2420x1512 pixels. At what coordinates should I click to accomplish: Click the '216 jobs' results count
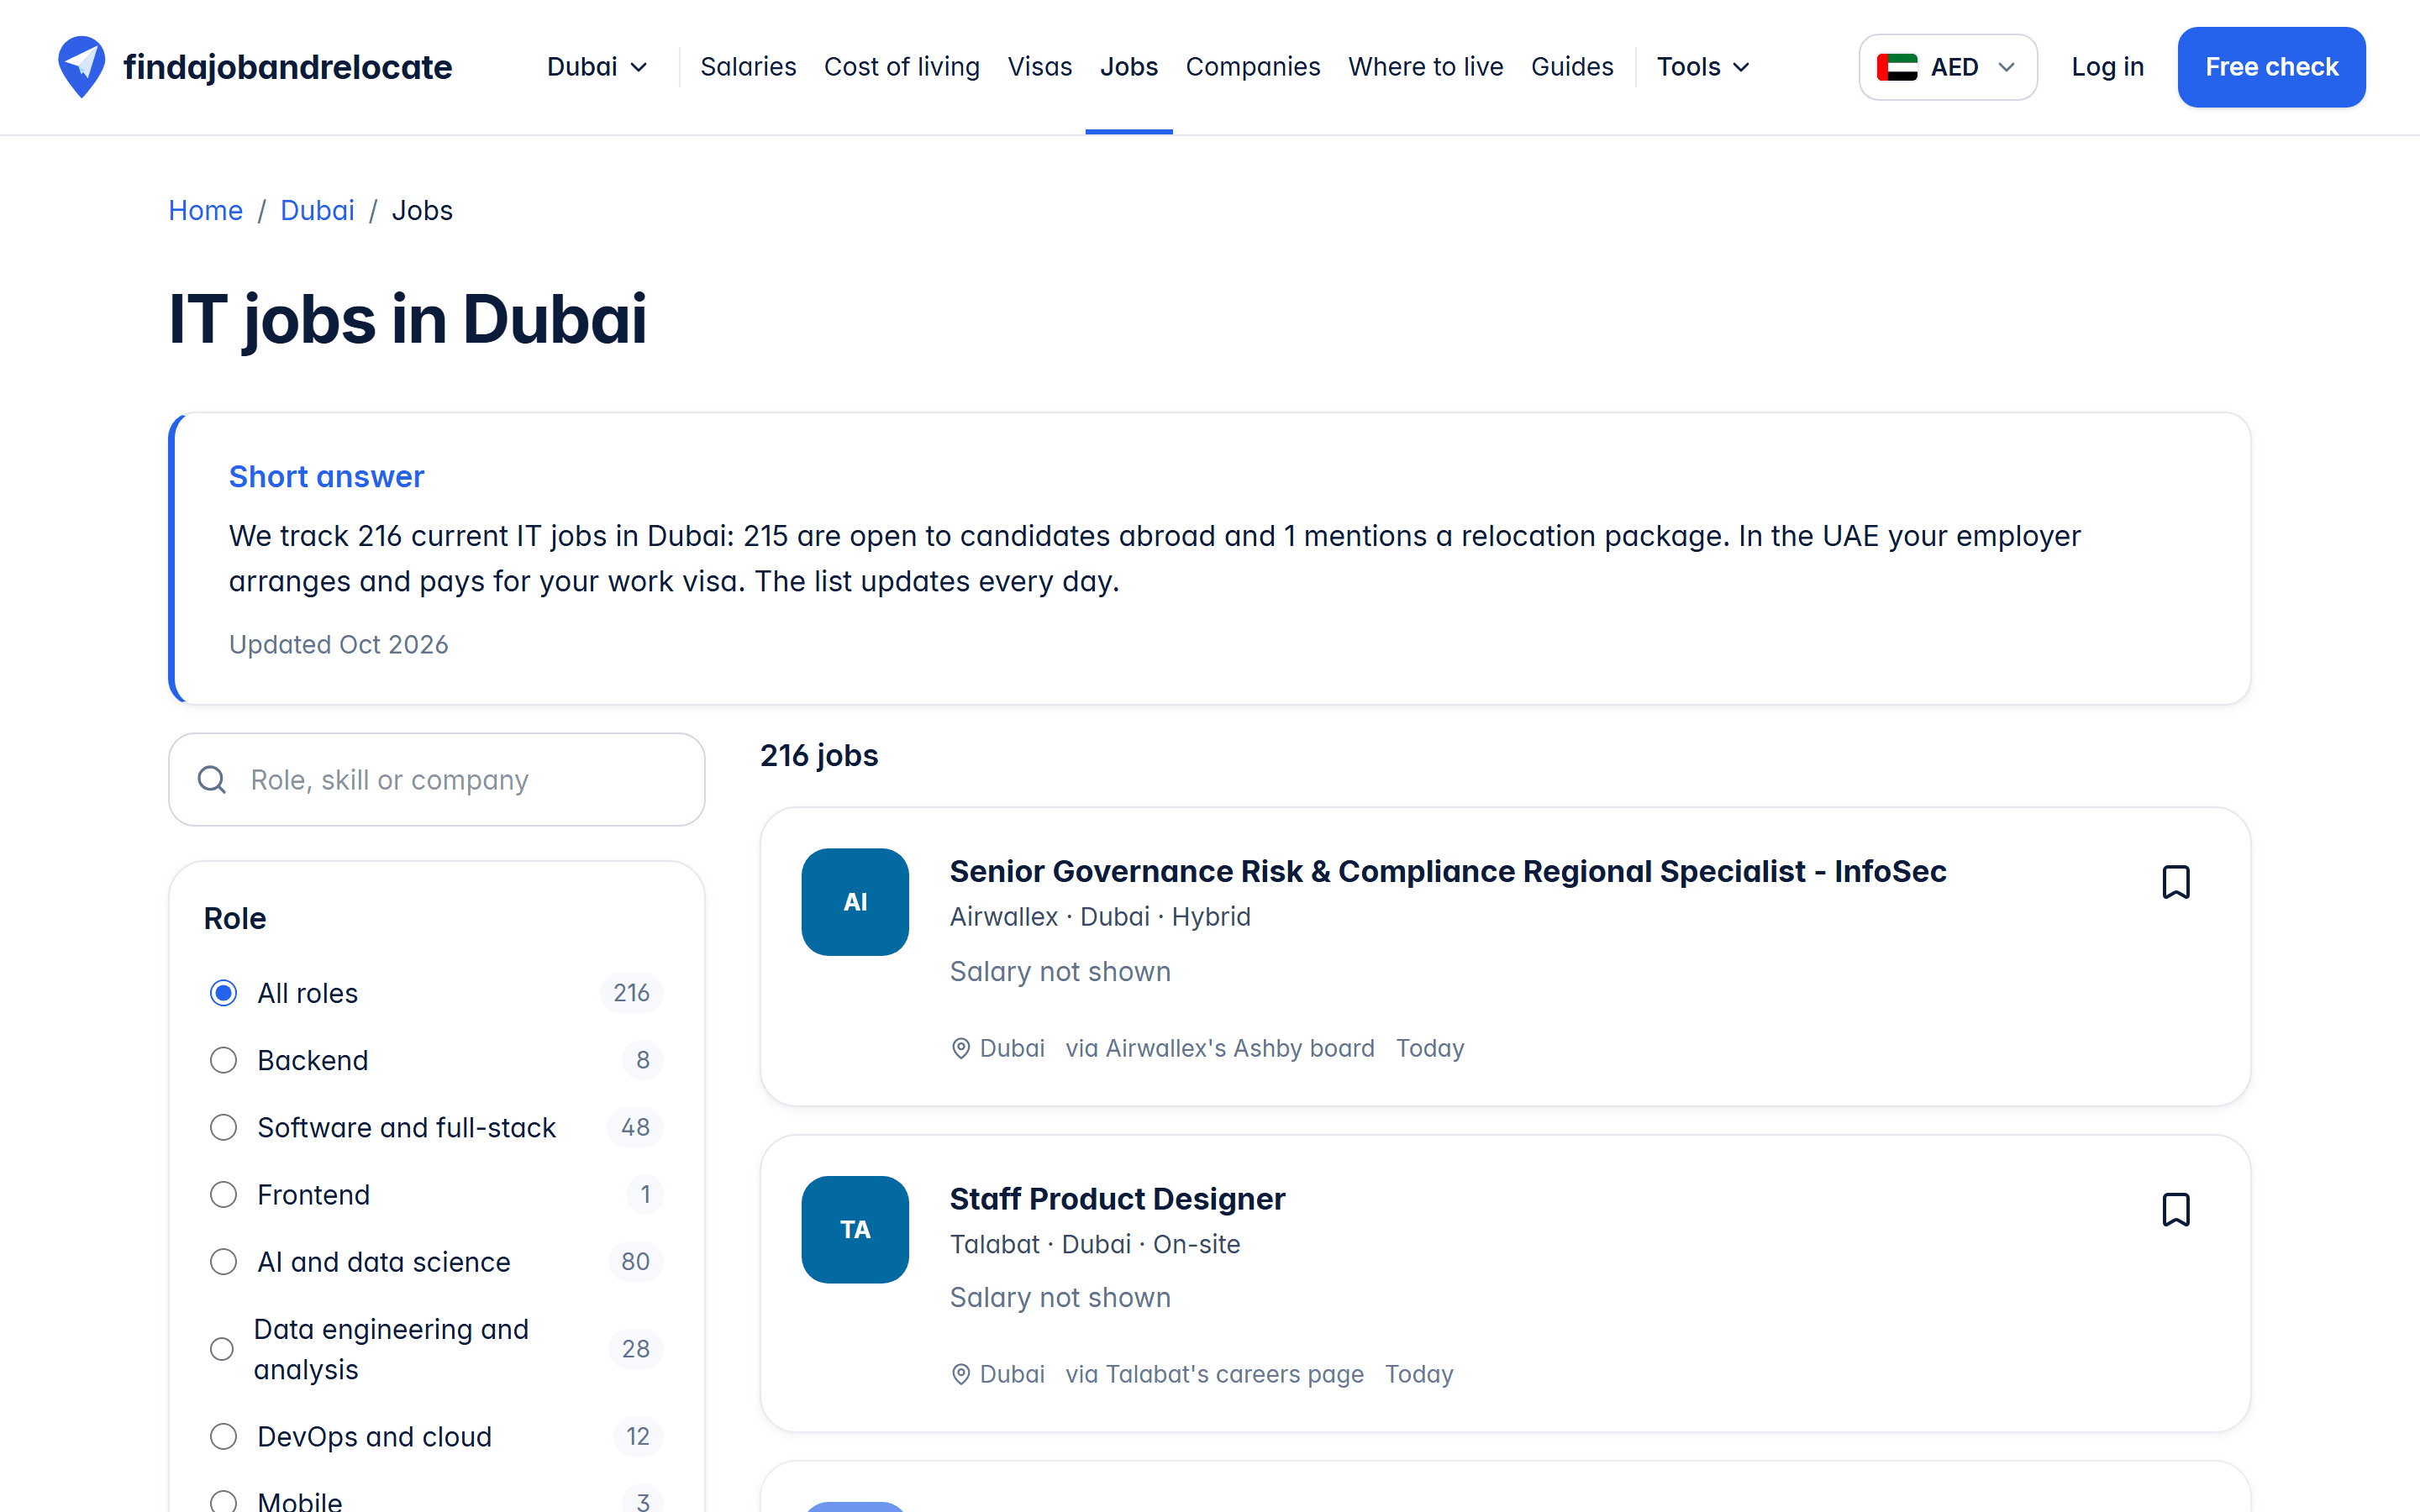click(x=819, y=755)
